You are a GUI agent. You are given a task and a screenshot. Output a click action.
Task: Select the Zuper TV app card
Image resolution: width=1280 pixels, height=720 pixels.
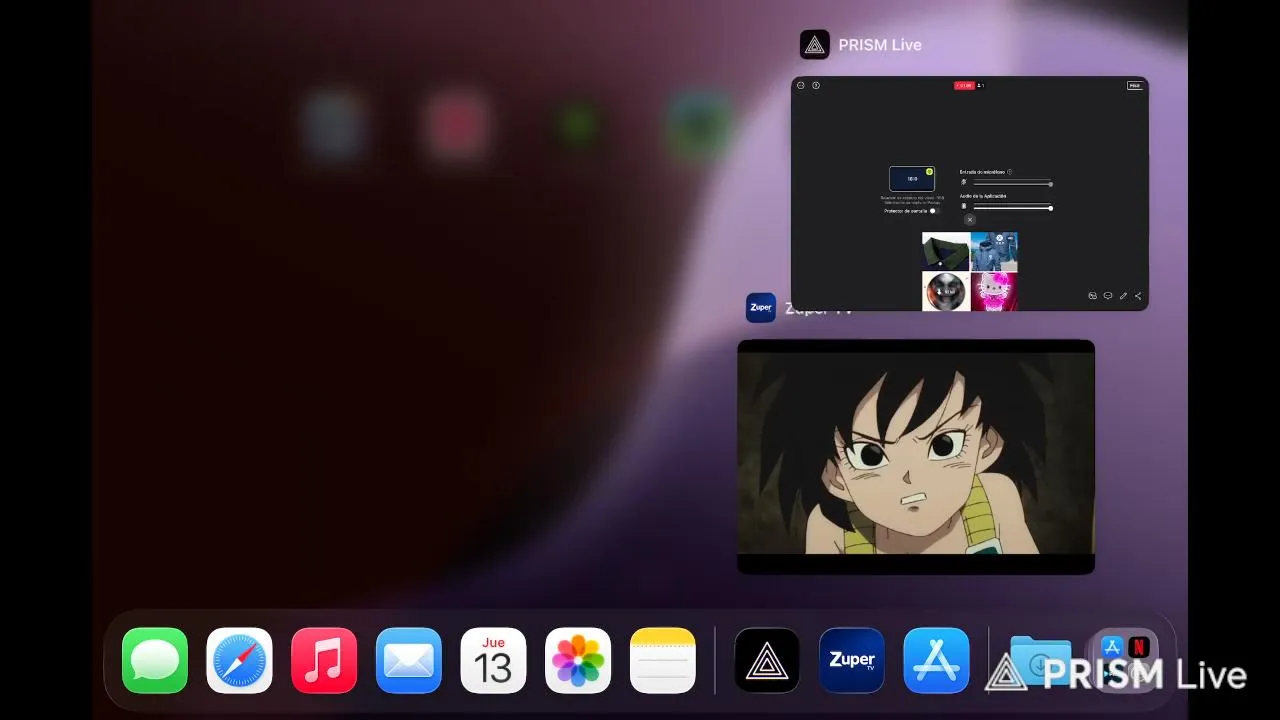click(916, 457)
